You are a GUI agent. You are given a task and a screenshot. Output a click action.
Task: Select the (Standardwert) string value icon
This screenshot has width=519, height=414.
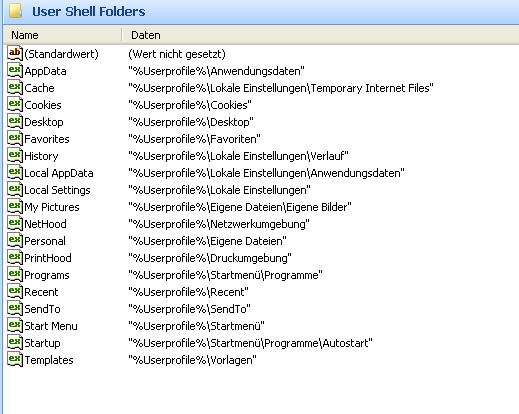coord(15,53)
